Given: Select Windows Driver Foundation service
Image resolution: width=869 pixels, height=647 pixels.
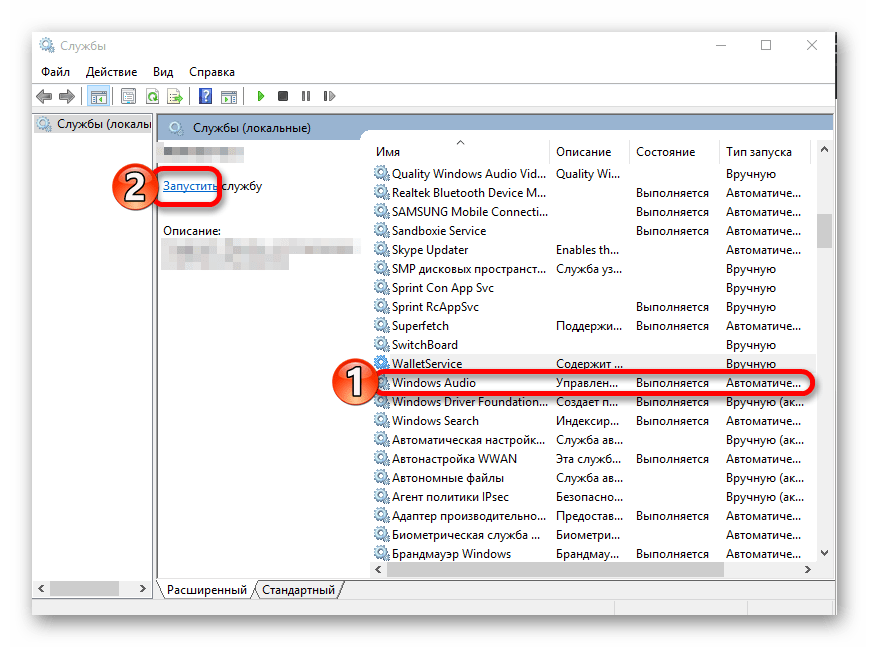Looking at the screenshot, I should (x=593, y=402).
